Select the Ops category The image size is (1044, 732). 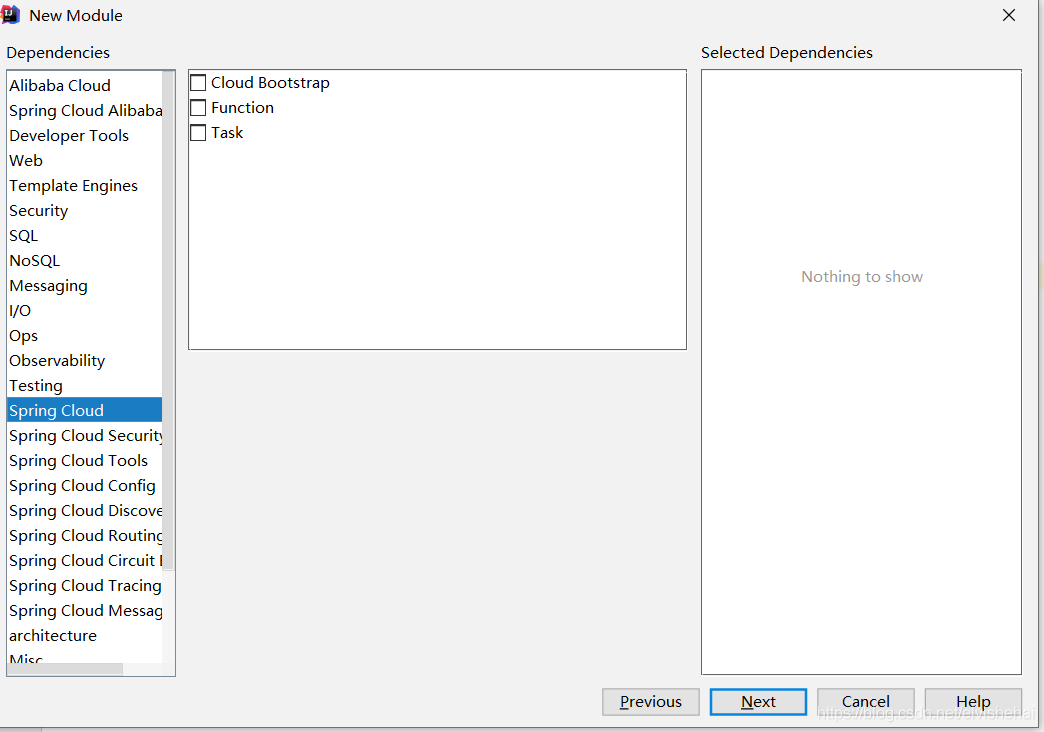85,335
